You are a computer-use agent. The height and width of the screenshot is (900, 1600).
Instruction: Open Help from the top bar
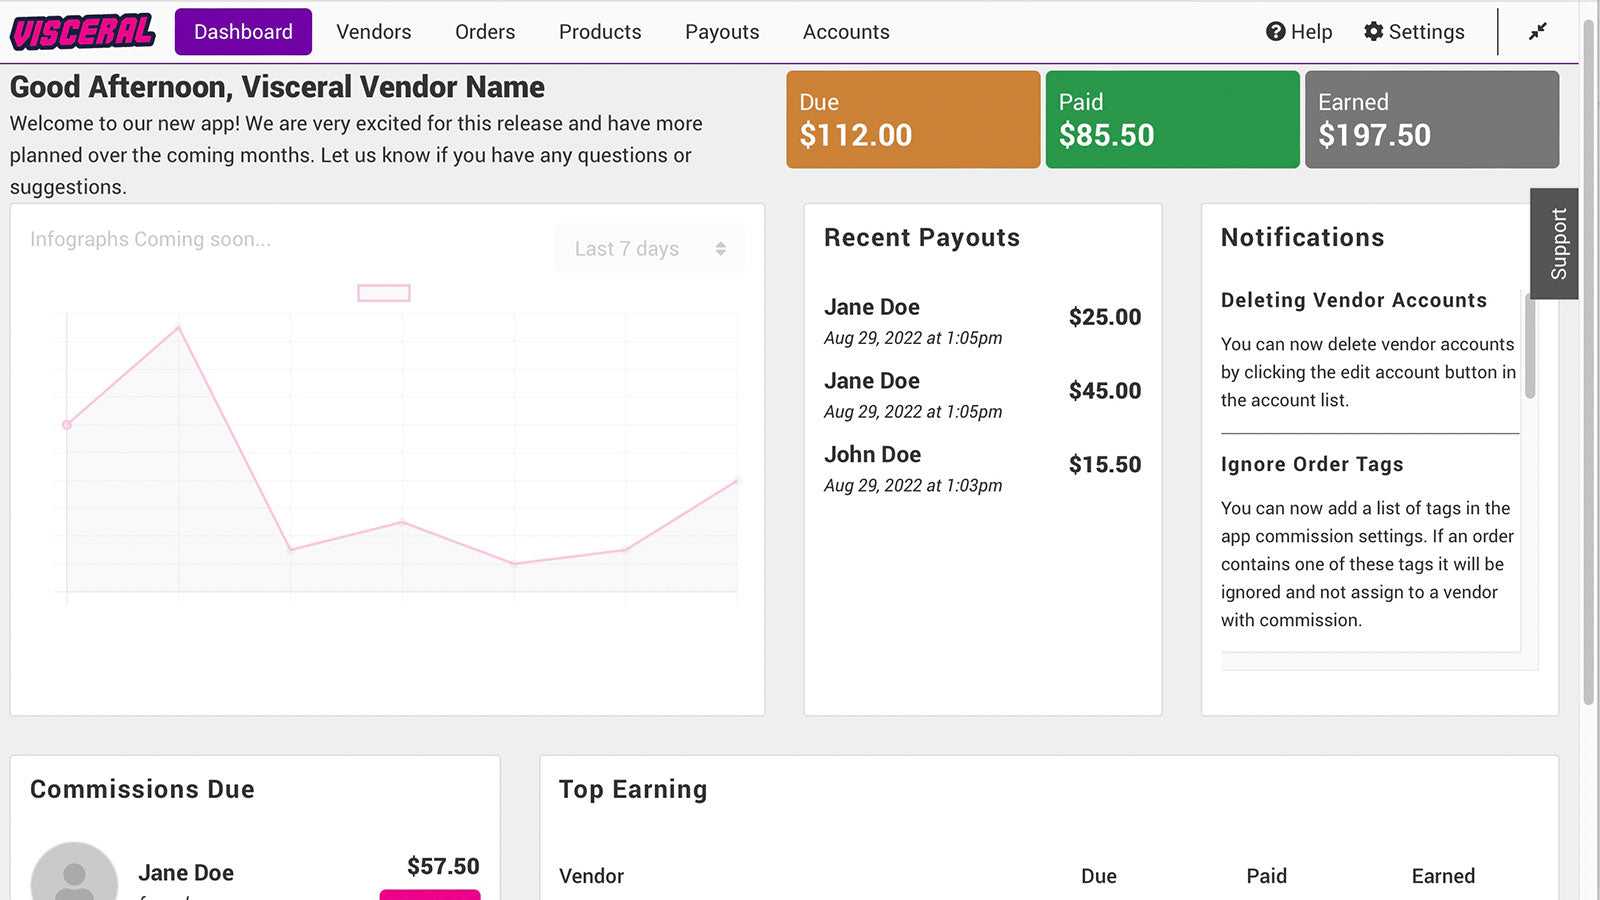click(1299, 32)
